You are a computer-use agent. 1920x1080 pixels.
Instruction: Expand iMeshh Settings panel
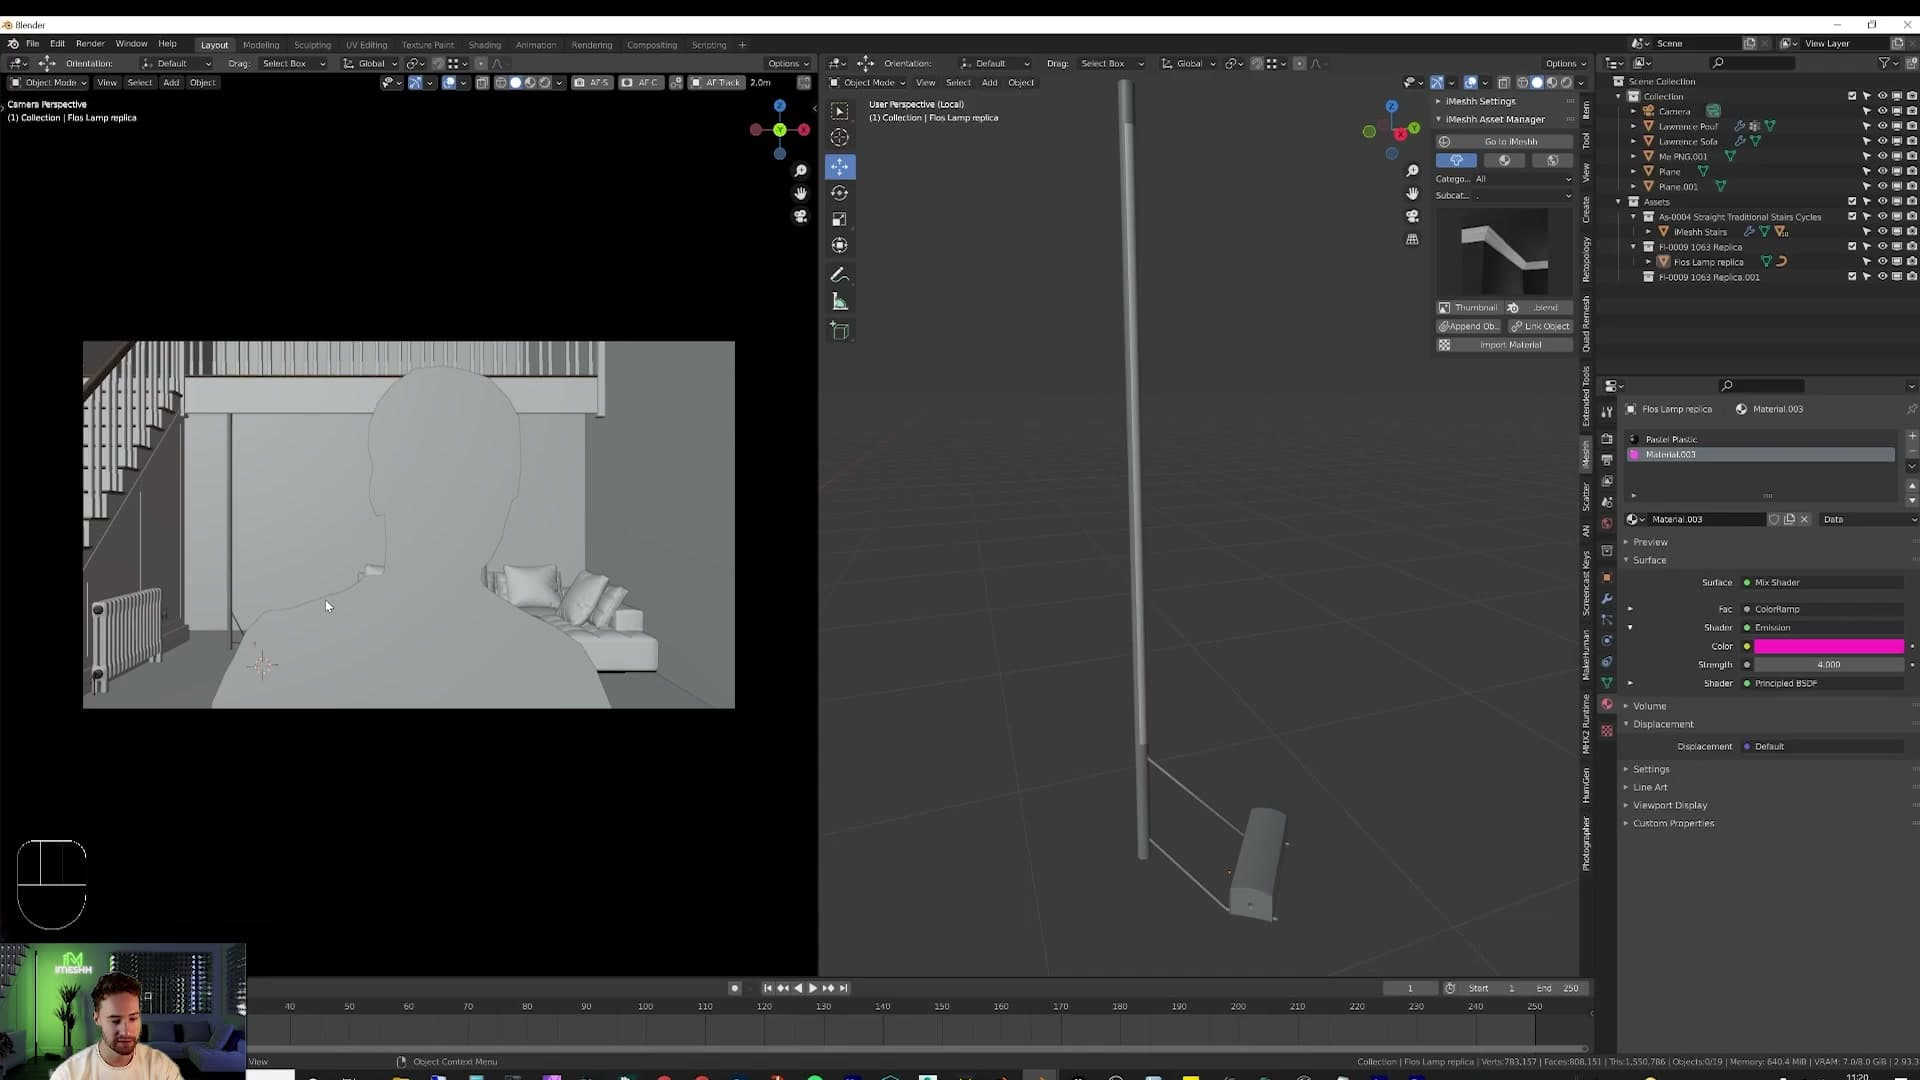click(x=1480, y=101)
